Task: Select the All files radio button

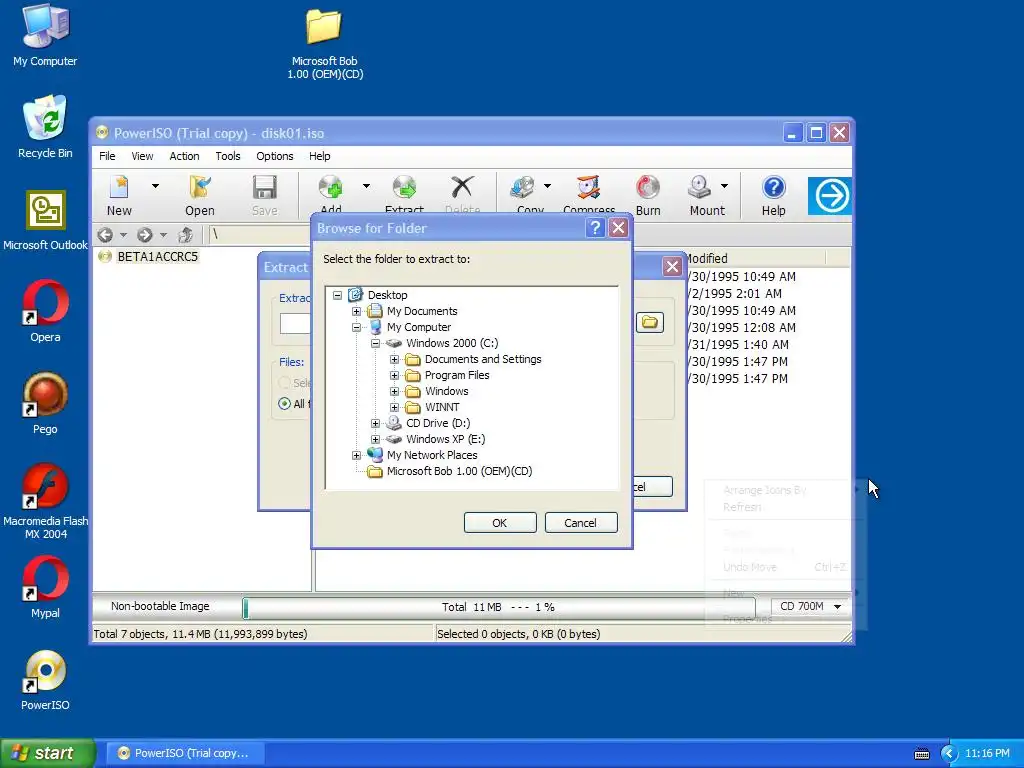Action: pyautogui.click(x=284, y=404)
